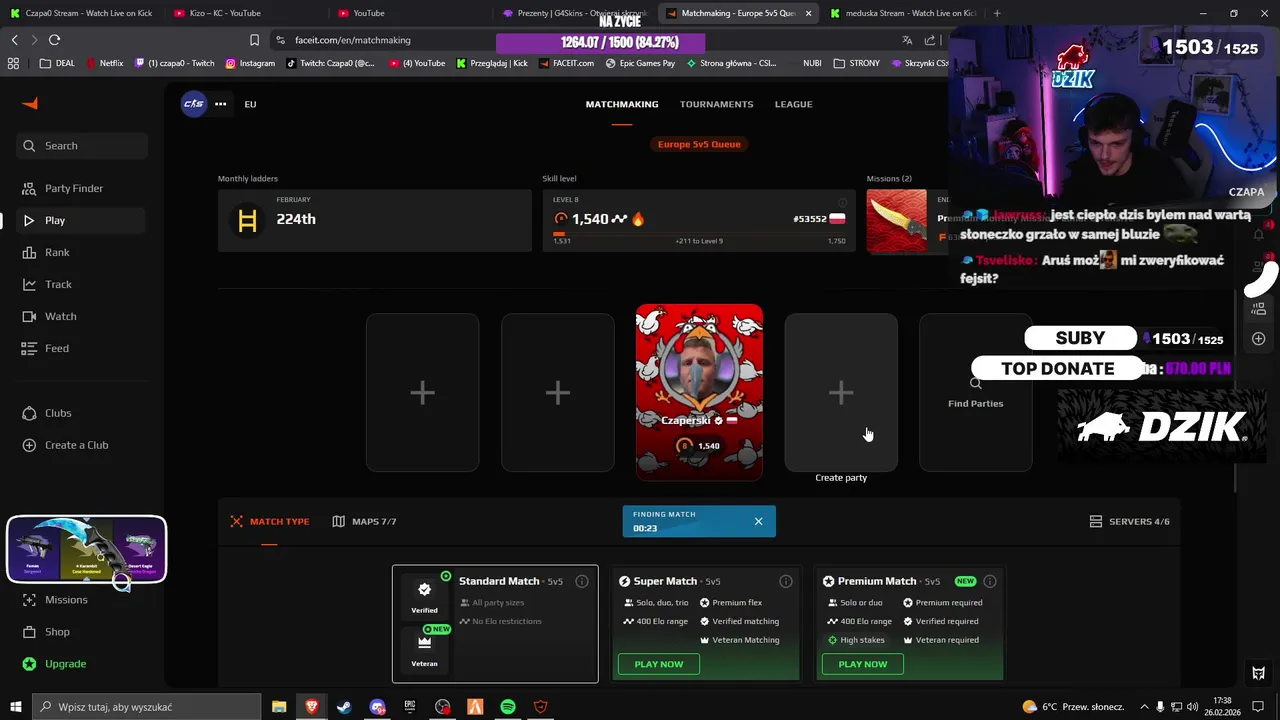Open the three-dot game menu
Image resolution: width=1280 pixels, height=720 pixels.
tap(220, 104)
